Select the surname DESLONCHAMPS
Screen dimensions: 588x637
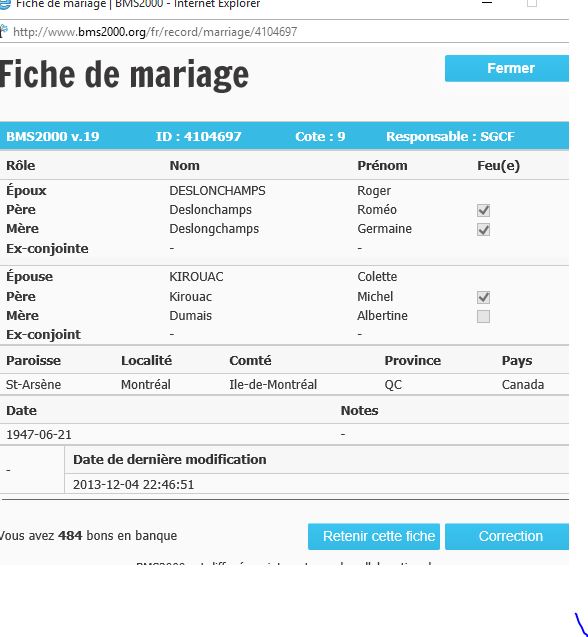tap(217, 191)
